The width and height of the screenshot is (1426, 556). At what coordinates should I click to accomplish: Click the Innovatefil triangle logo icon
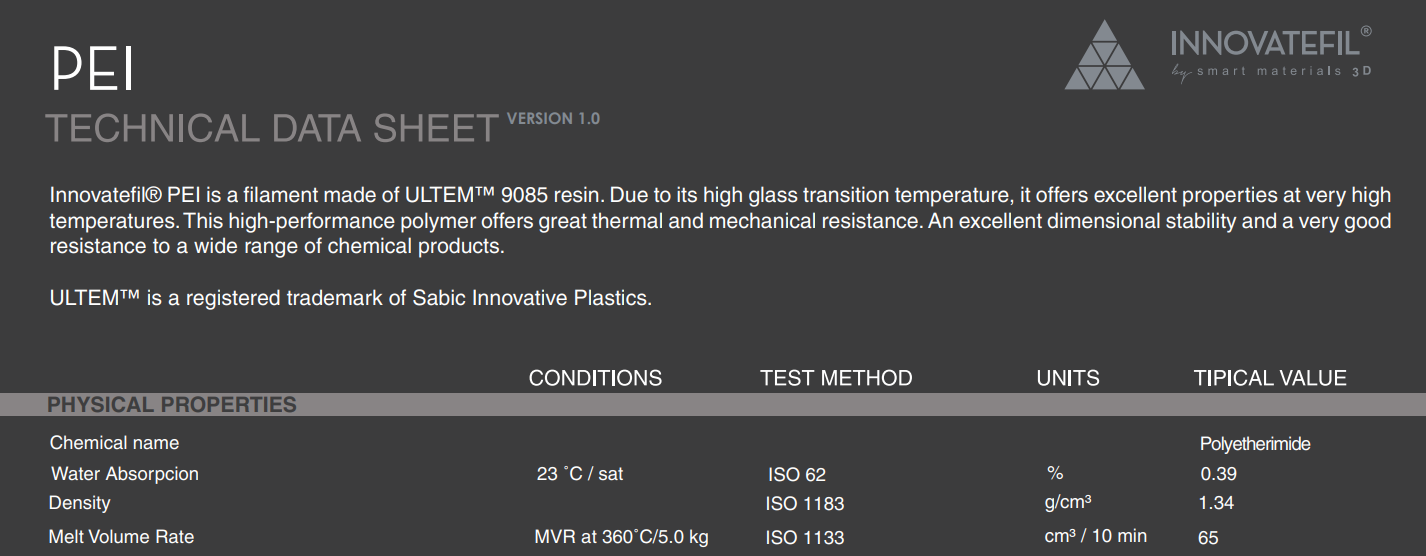(x=1104, y=56)
